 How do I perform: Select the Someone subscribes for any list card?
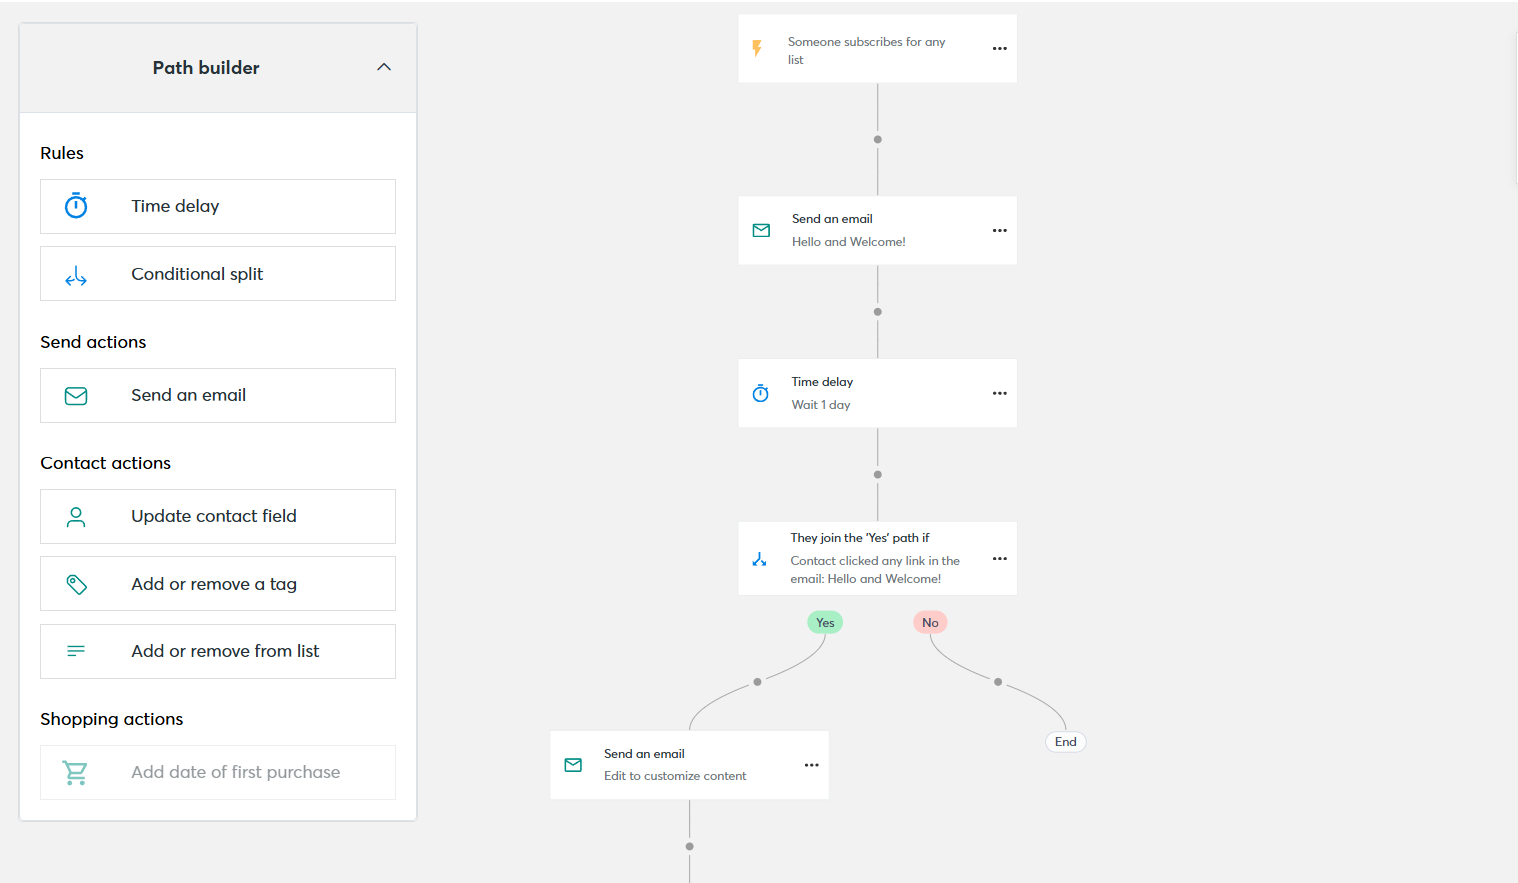(x=877, y=48)
